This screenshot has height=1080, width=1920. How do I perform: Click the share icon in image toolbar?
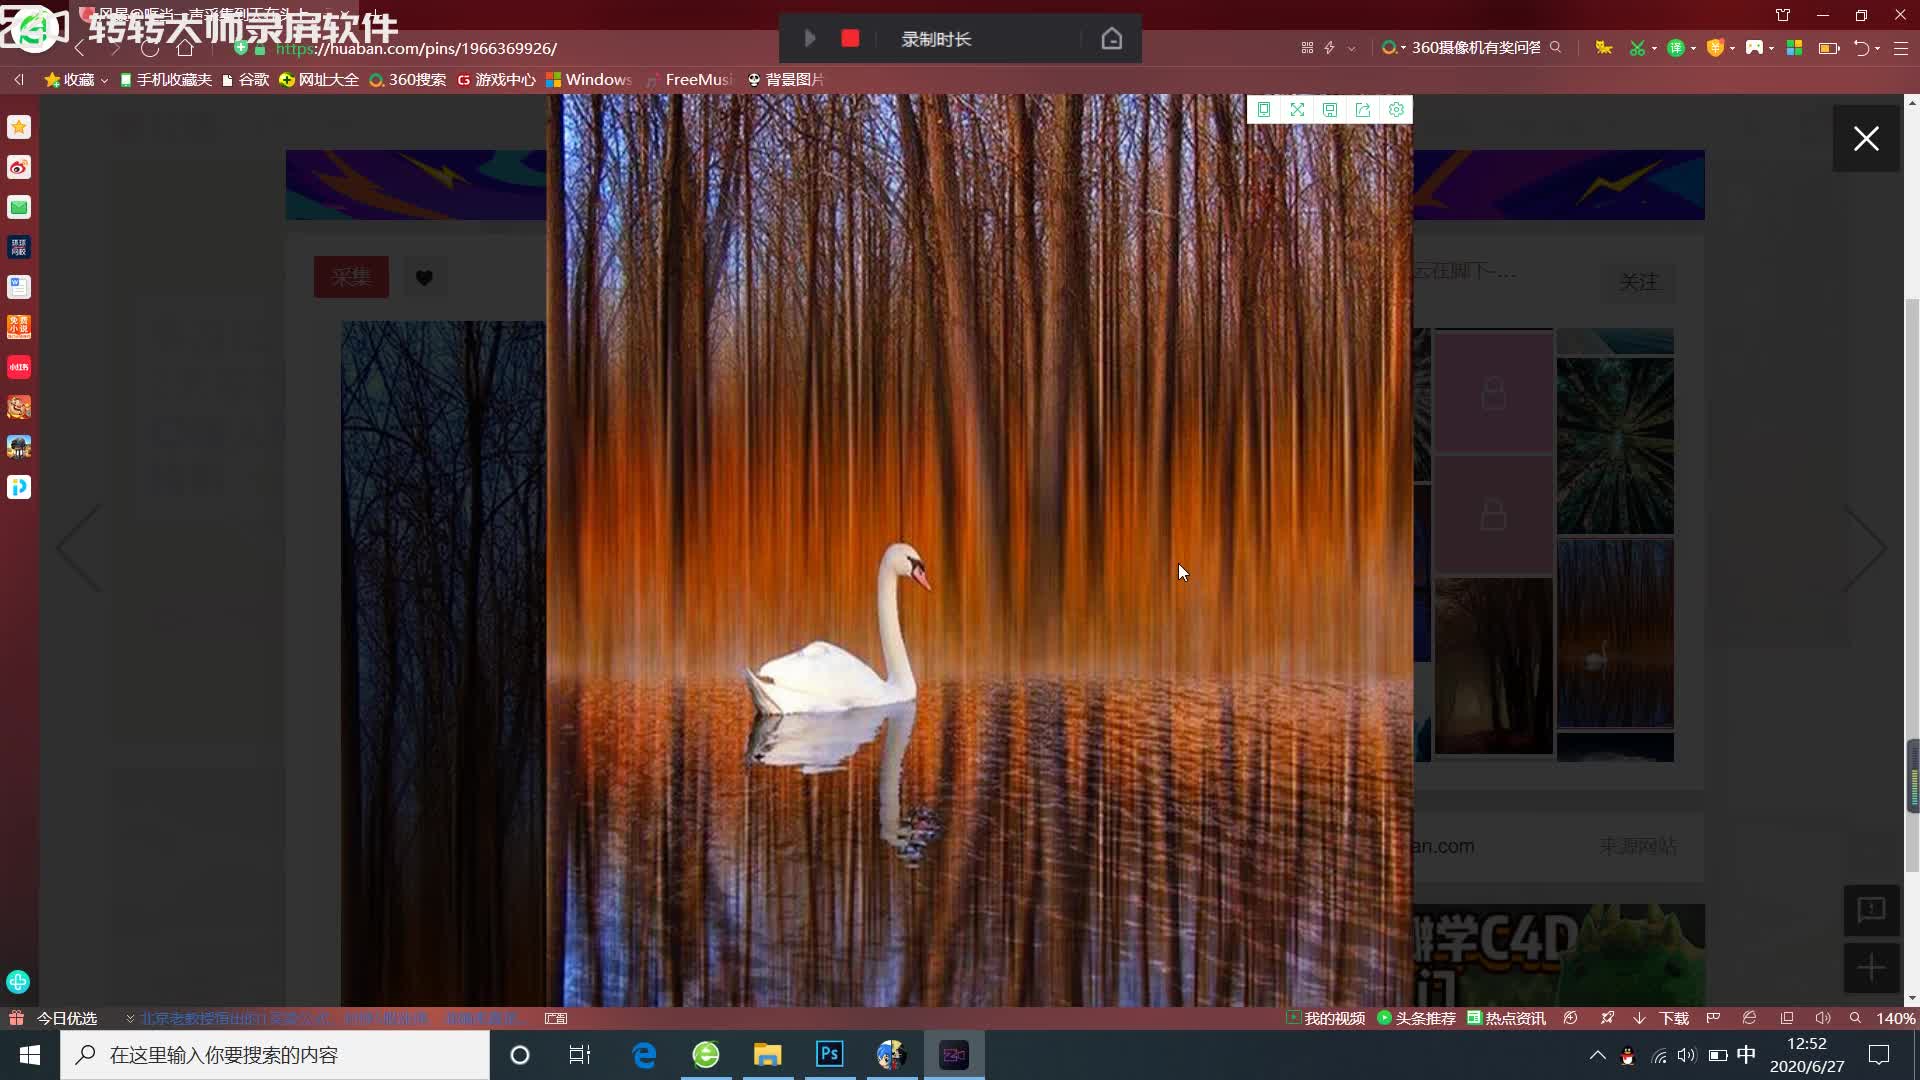(1363, 110)
